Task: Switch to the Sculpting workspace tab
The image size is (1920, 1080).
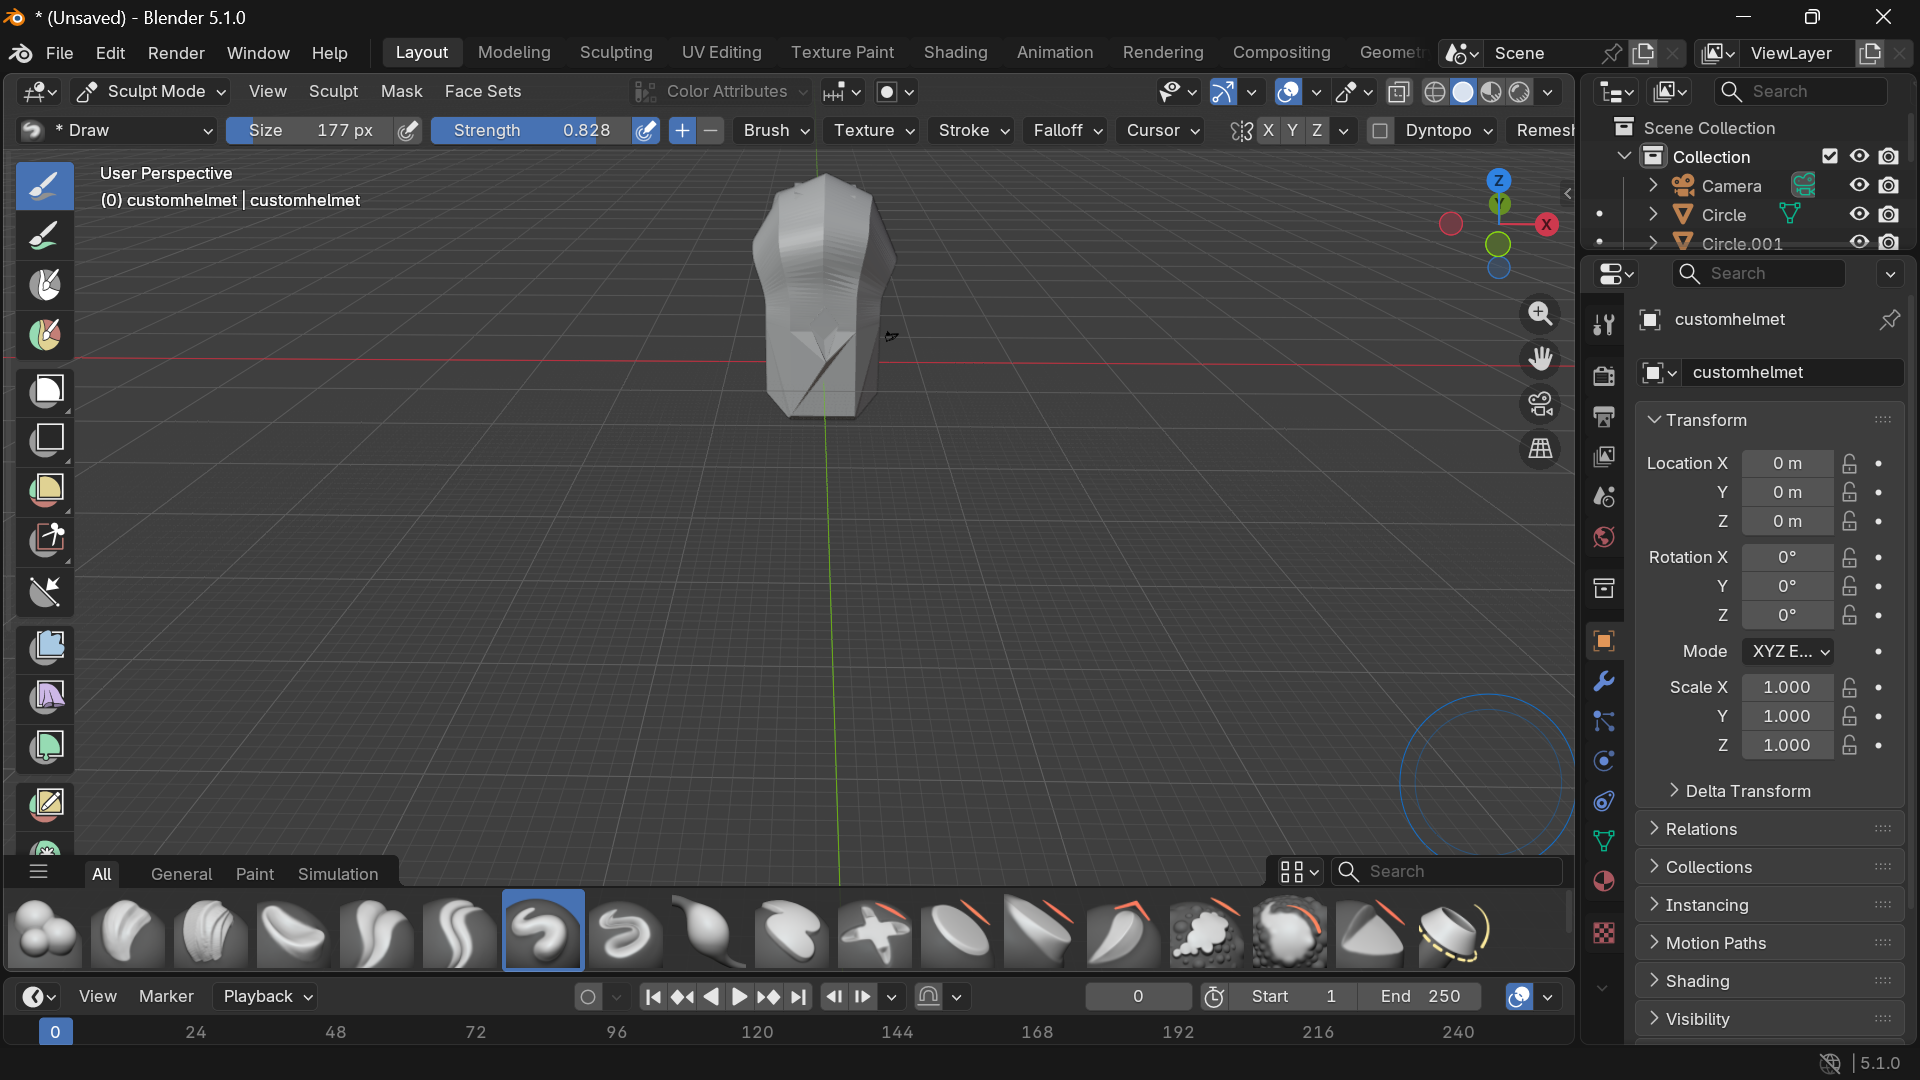Action: coord(616,52)
